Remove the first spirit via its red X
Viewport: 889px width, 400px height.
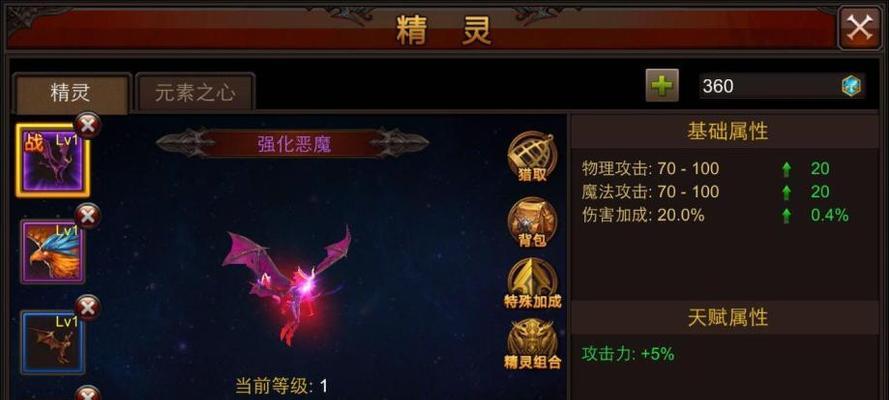pos(87,125)
